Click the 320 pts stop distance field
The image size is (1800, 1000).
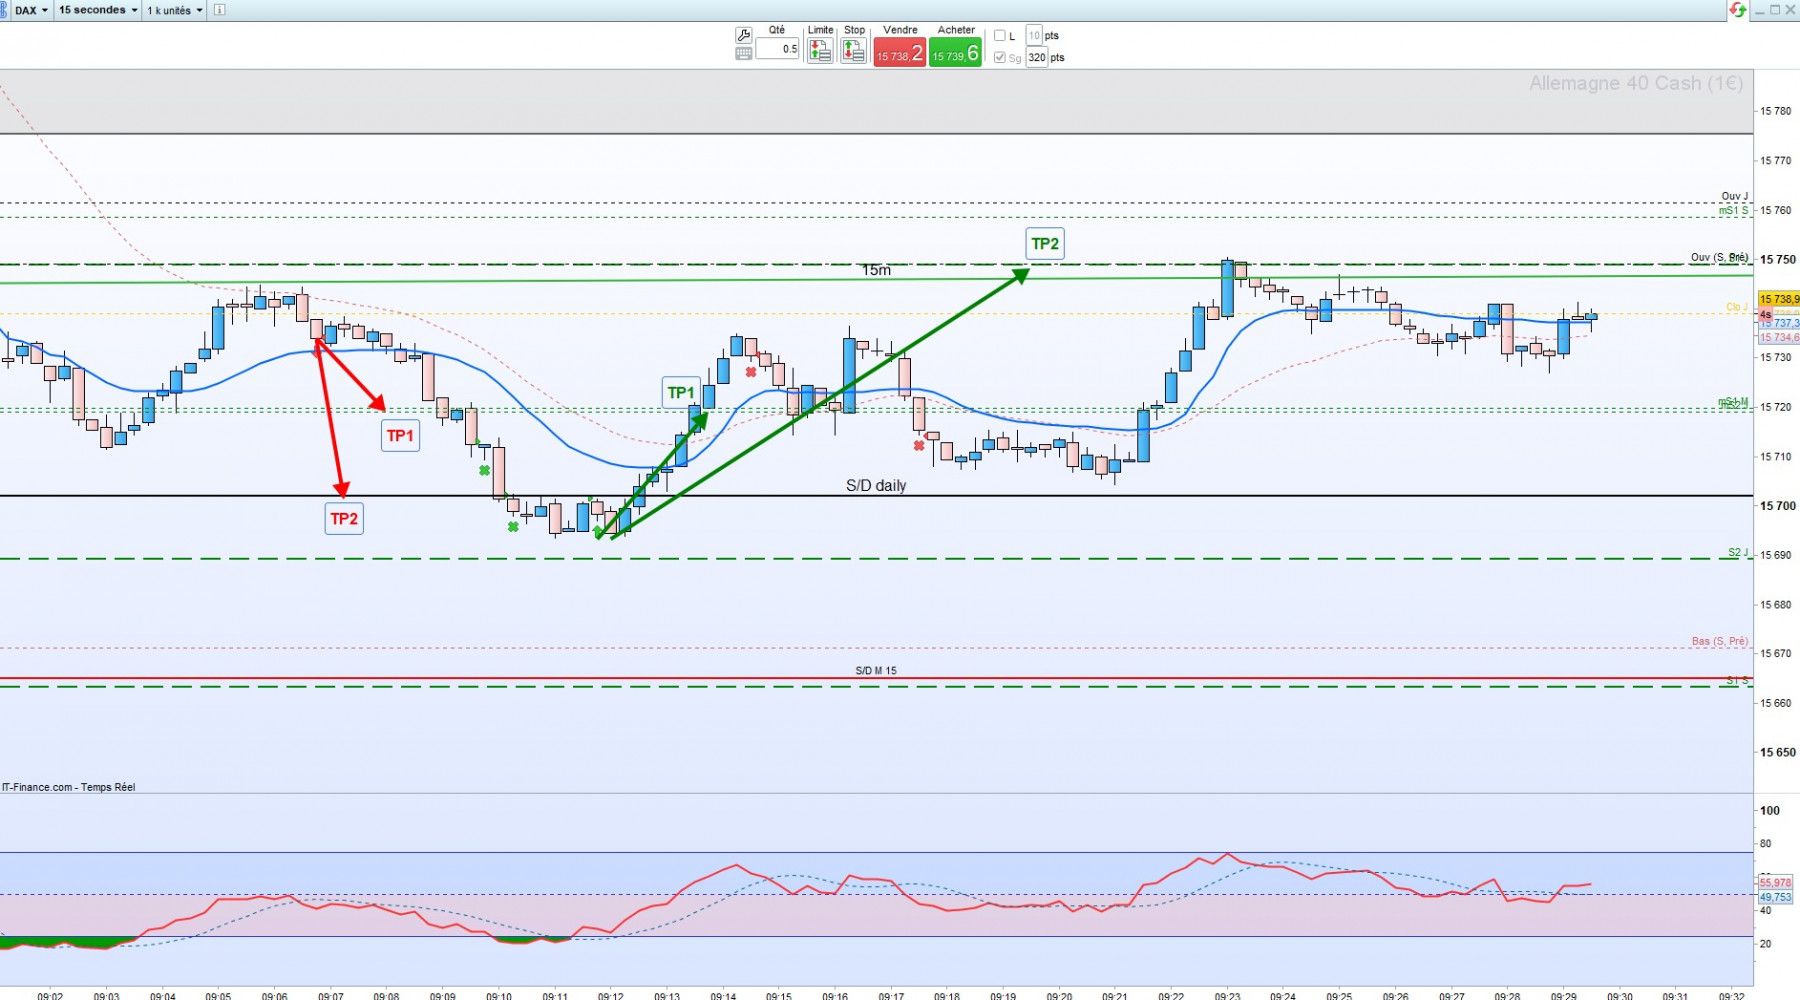tap(1037, 58)
